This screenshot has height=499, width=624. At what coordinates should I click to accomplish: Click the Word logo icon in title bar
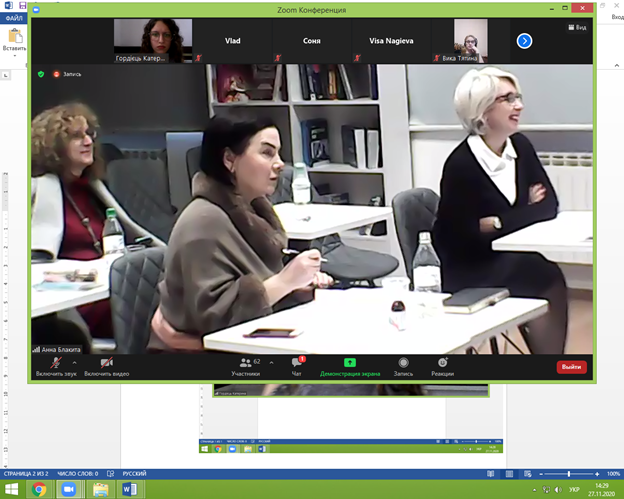pos(8,5)
